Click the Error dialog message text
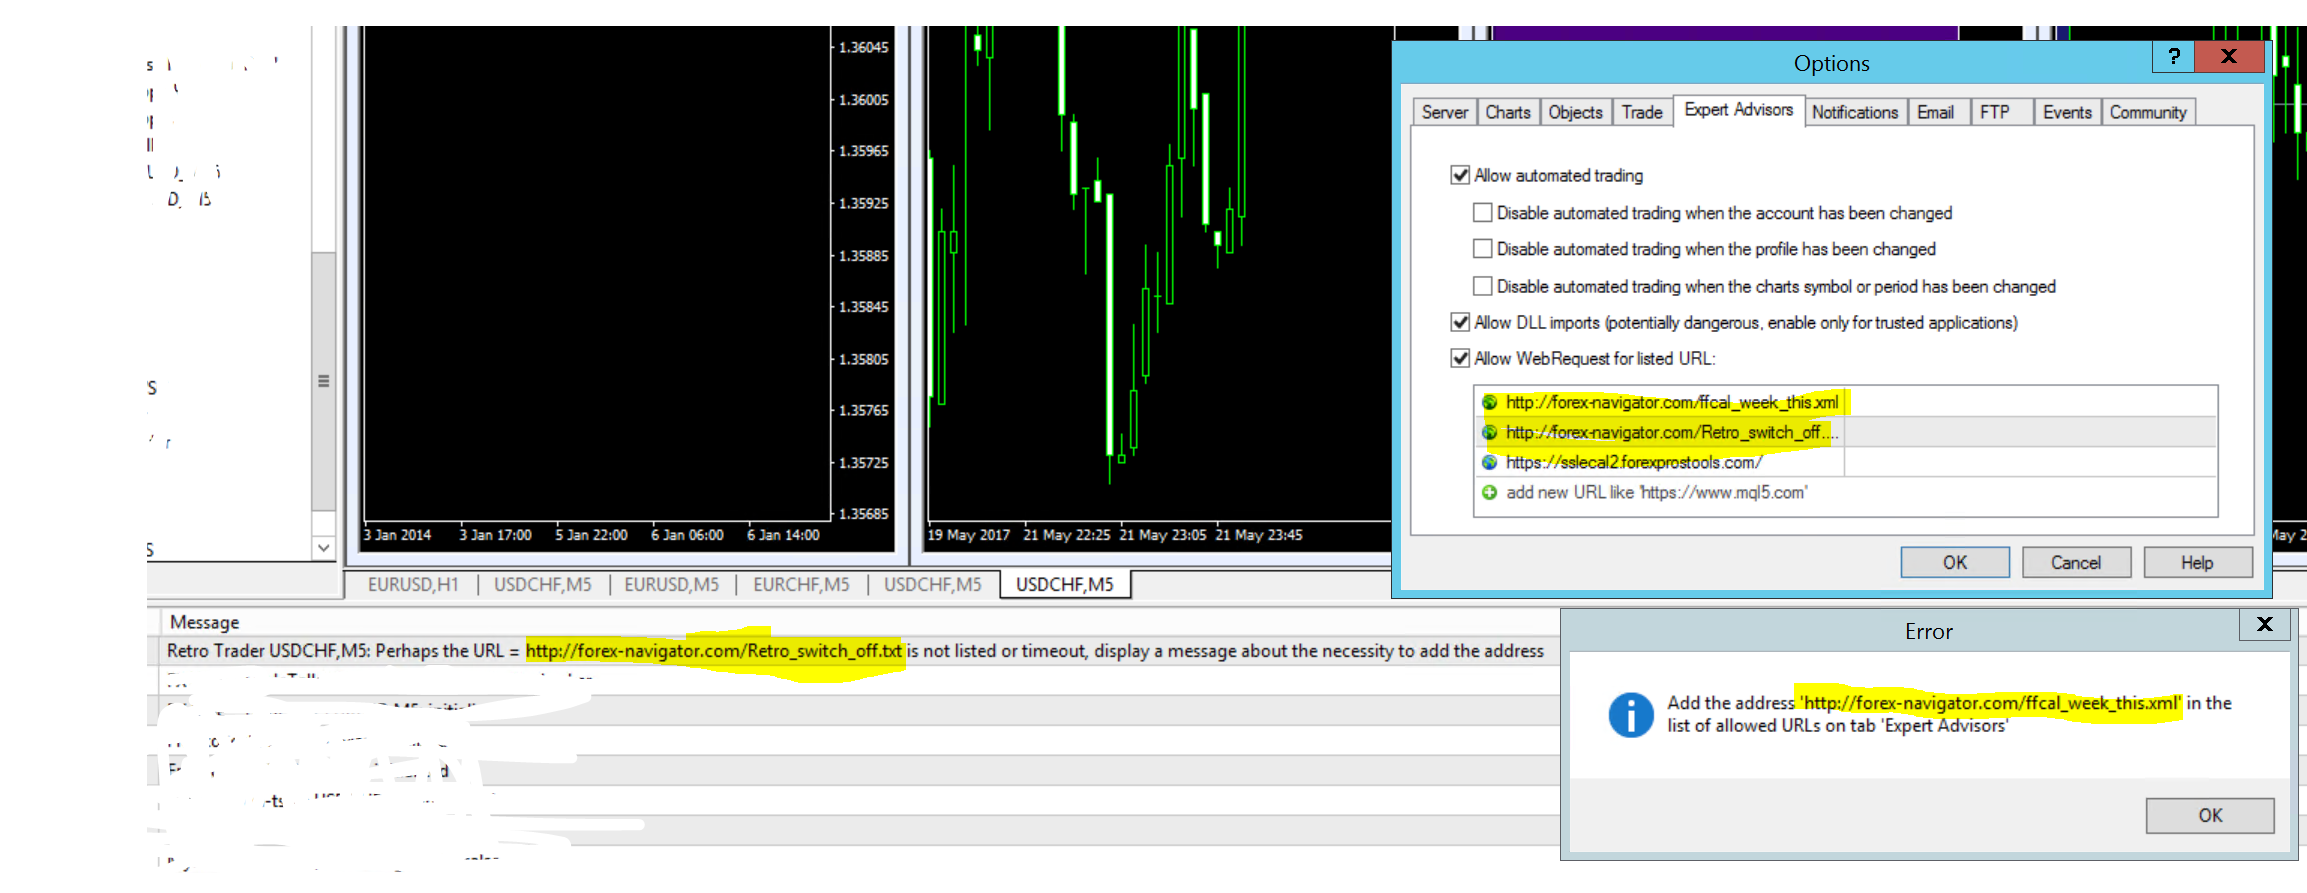2307x893 pixels. point(1949,714)
